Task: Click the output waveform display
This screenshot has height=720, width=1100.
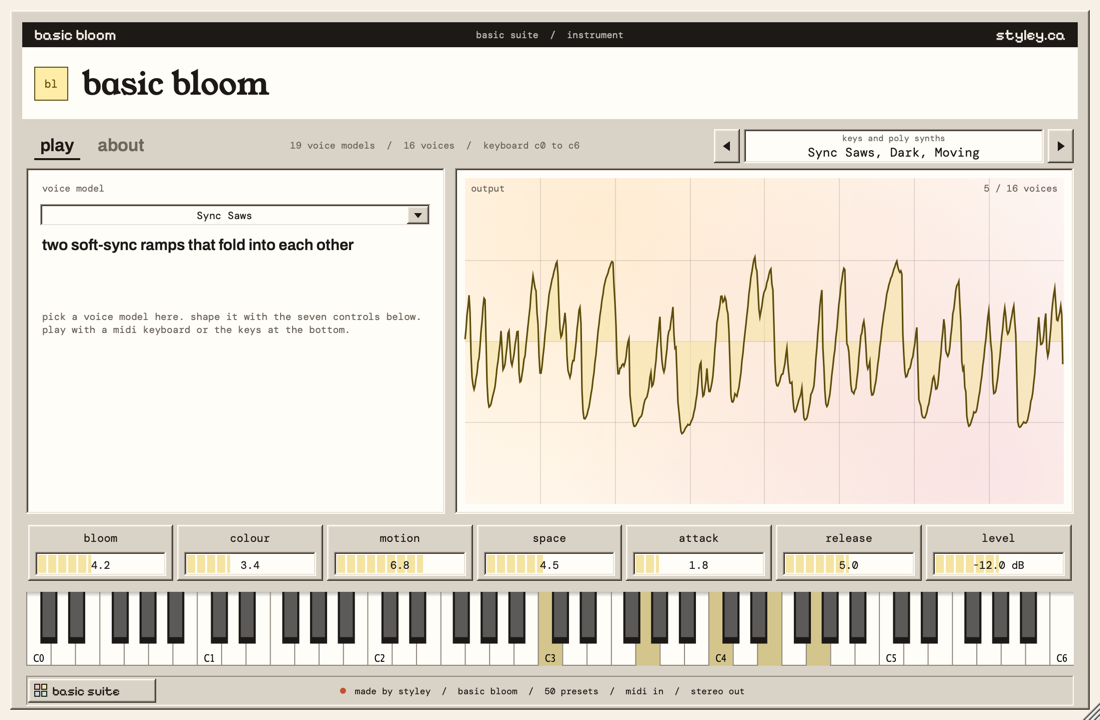Action: tap(764, 340)
